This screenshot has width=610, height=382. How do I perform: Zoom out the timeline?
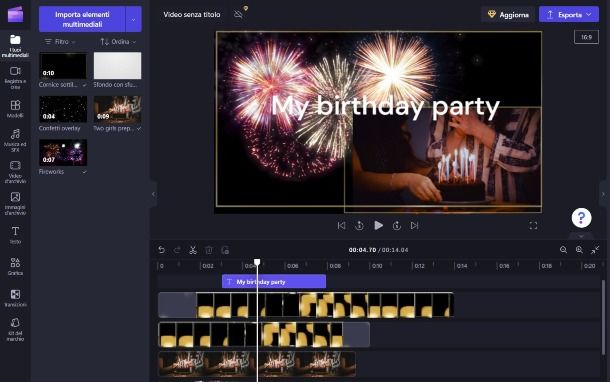coord(563,250)
